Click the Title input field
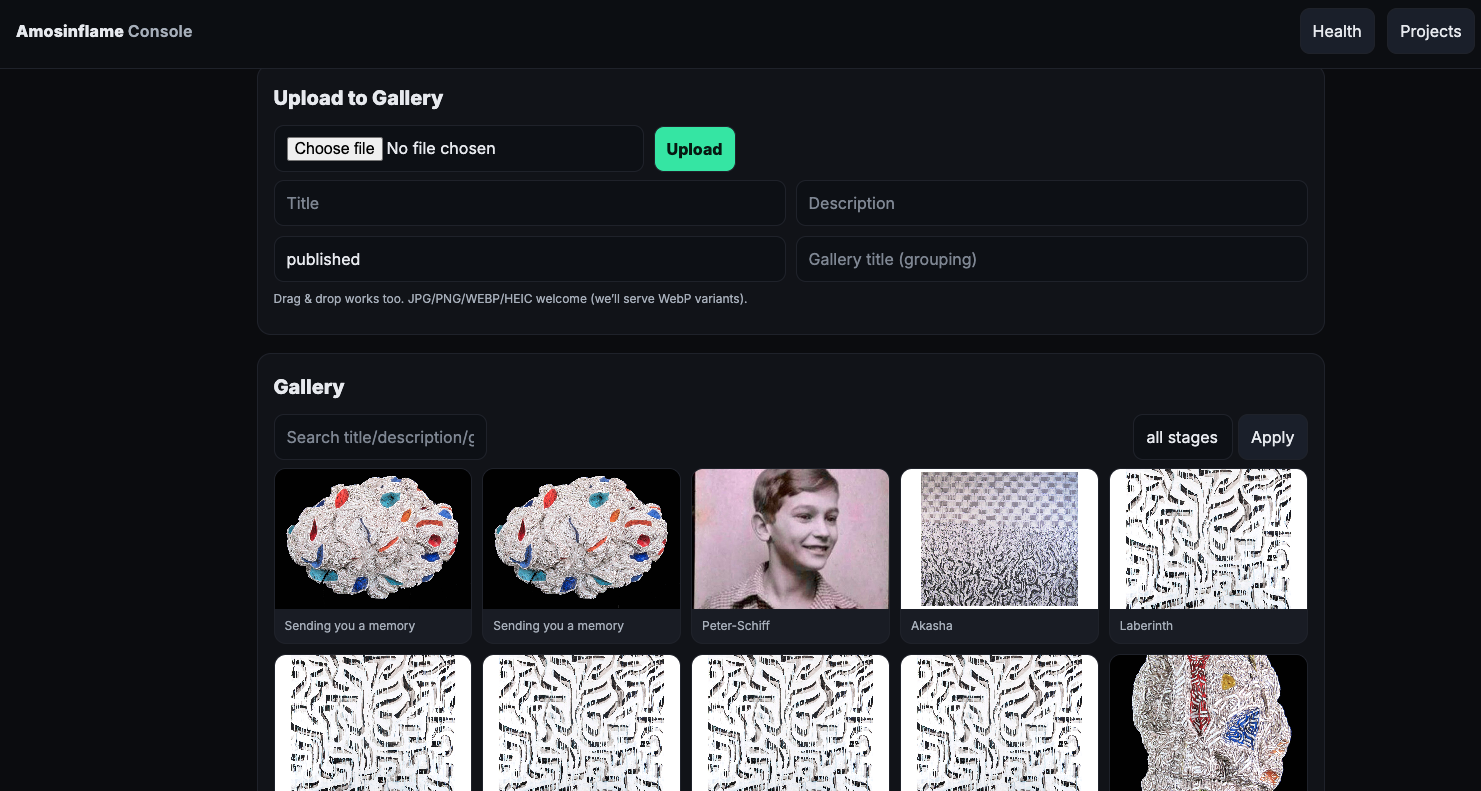The image size is (1481, 791). (529, 203)
